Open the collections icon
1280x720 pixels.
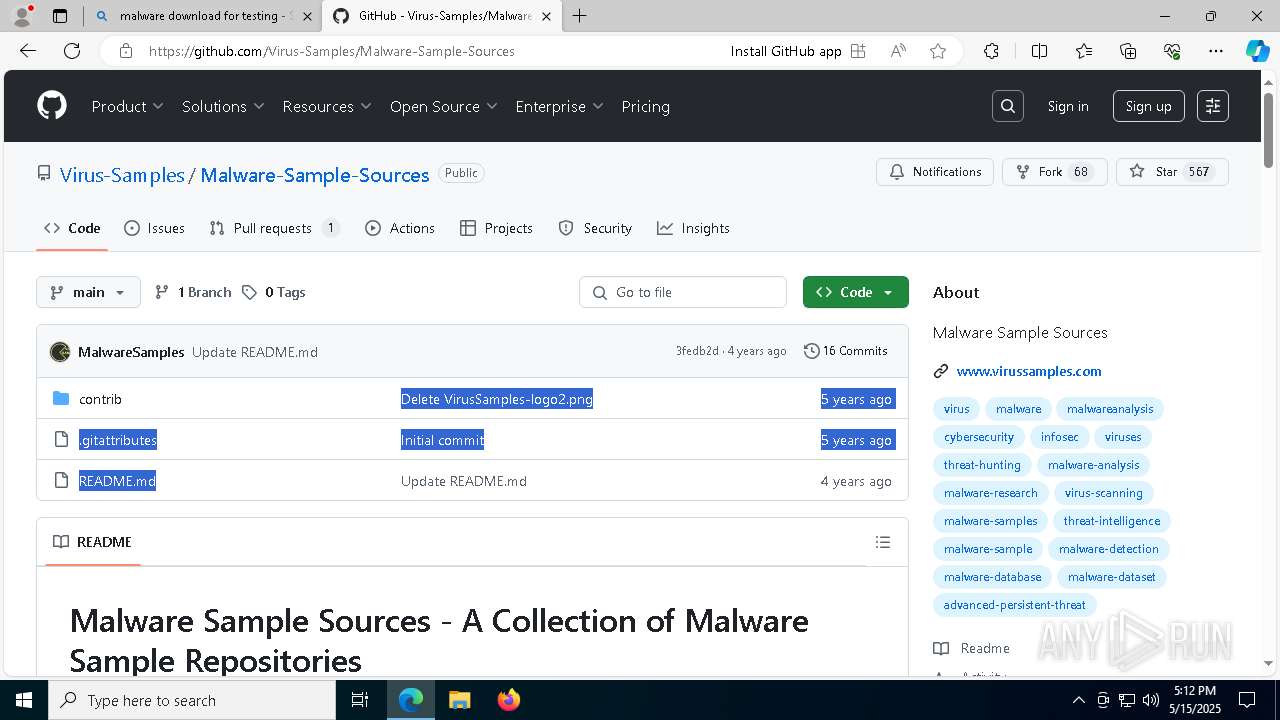point(1128,51)
